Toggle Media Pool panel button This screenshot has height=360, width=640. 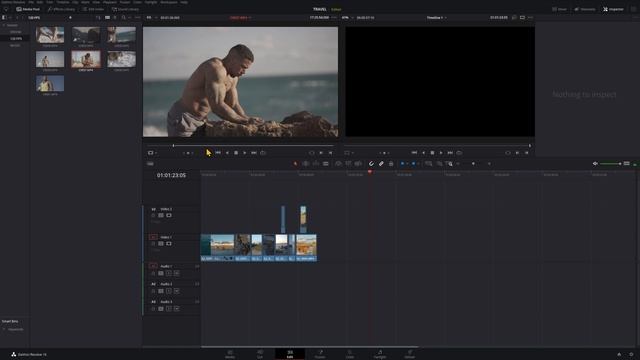point(28,9)
